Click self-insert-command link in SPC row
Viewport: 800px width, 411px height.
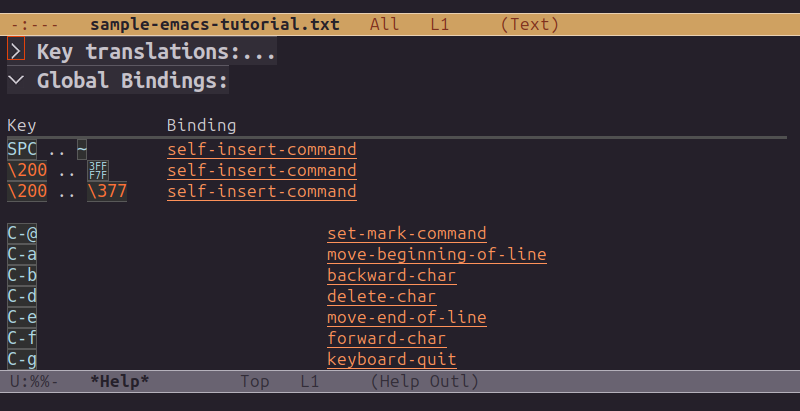pos(261,150)
